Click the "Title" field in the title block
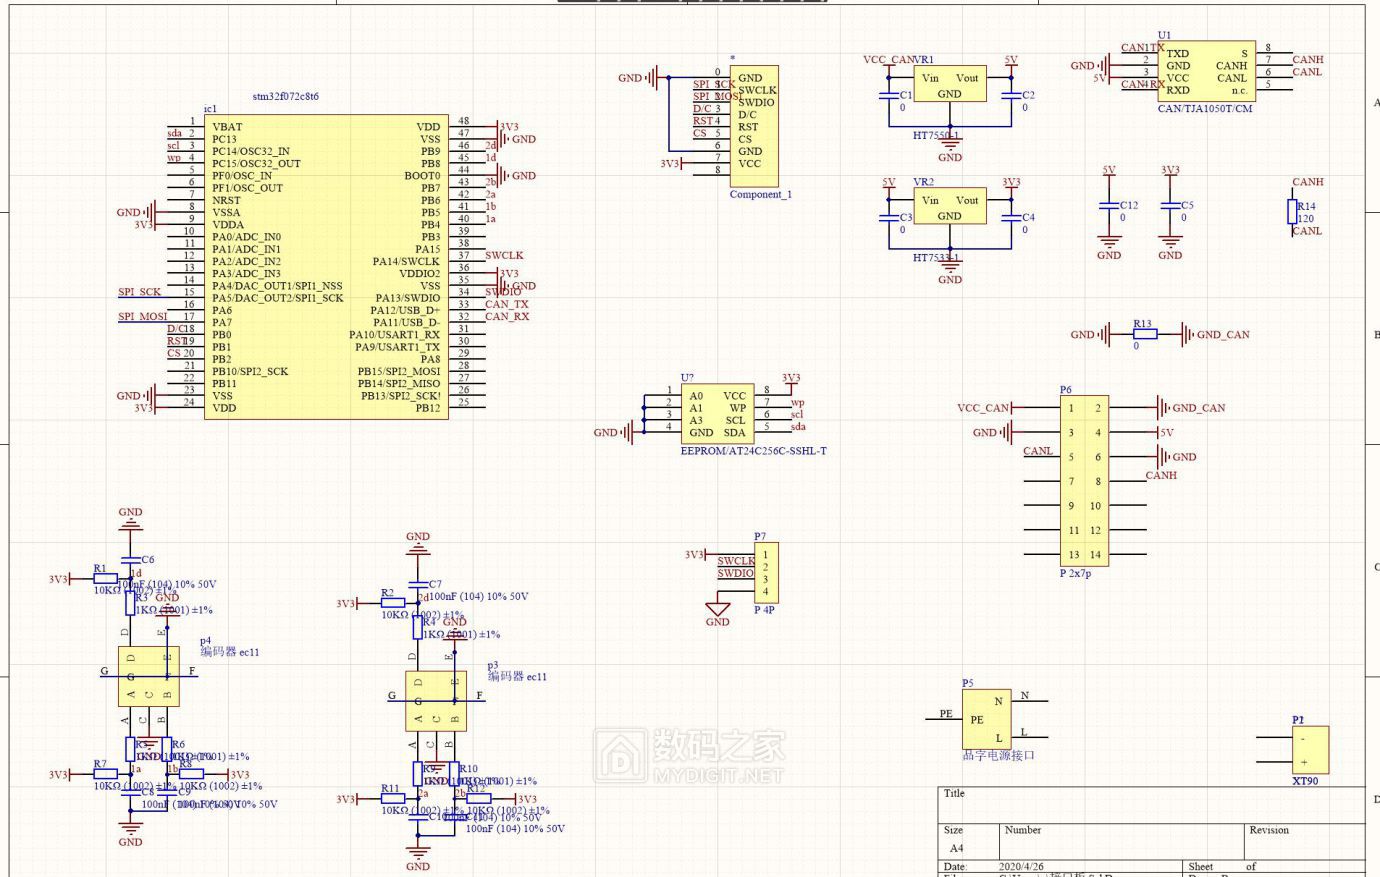The height and width of the screenshot is (877, 1380). click(954, 793)
